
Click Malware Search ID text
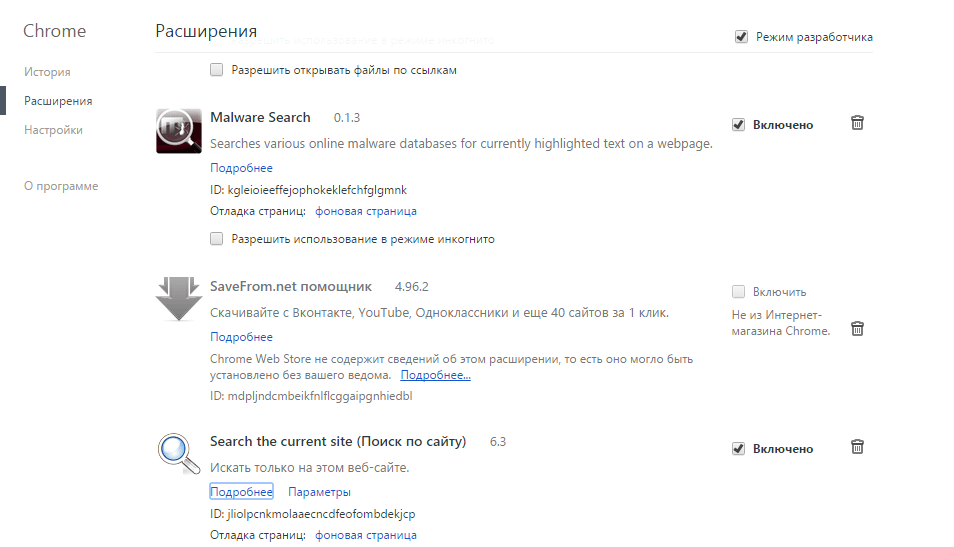click(308, 190)
